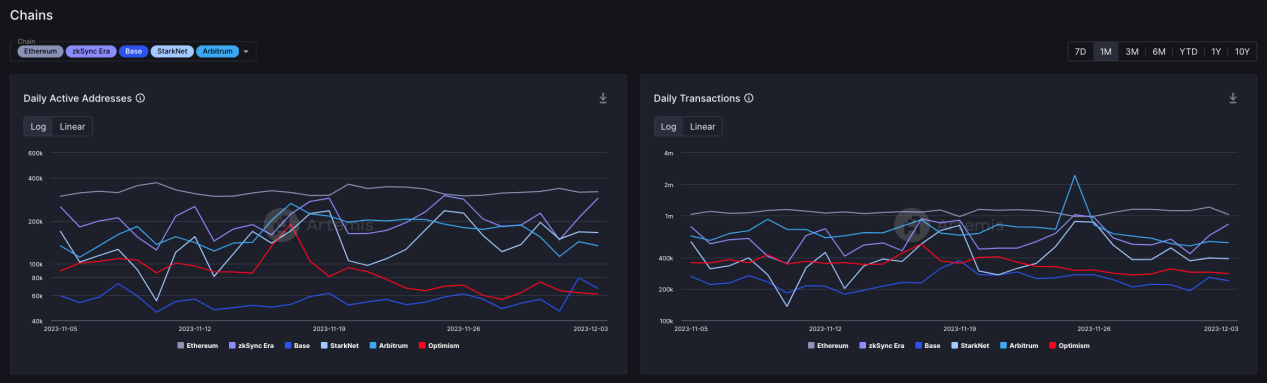Toggle Ethereum series in Active Addresses legend
Viewport: 1267px width, 383px height.
[198, 345]
